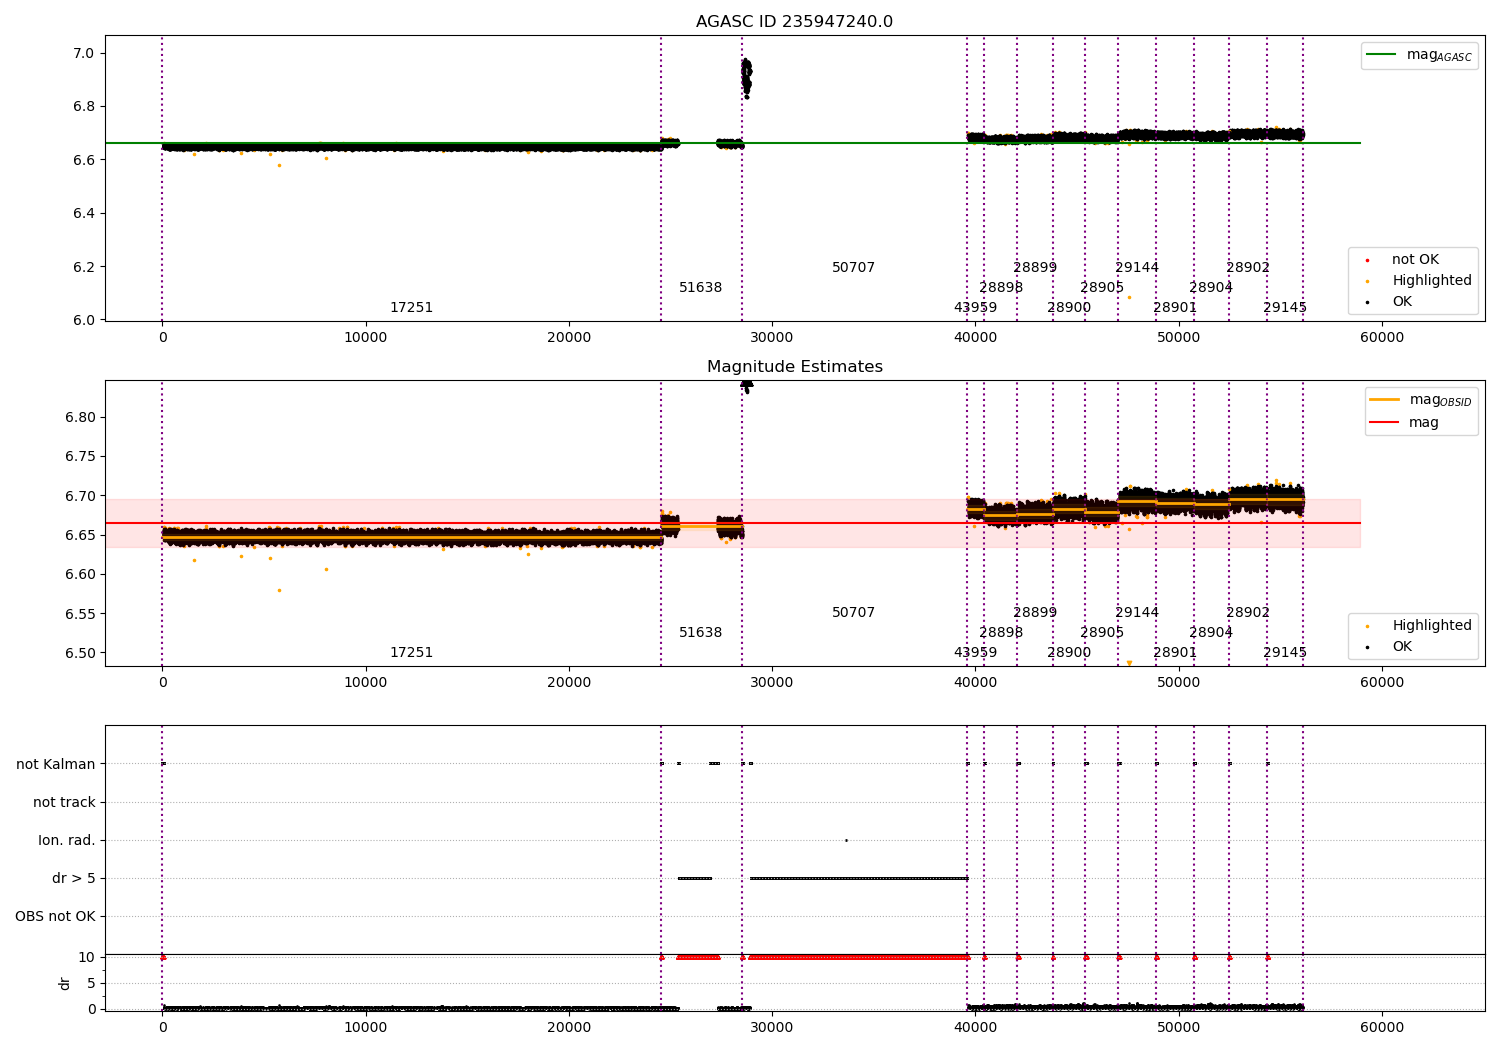This screenshot has height=1050, width=1500.
Task: Click the 6.8 y-axis tick label
Action: [x=84, y=107]
